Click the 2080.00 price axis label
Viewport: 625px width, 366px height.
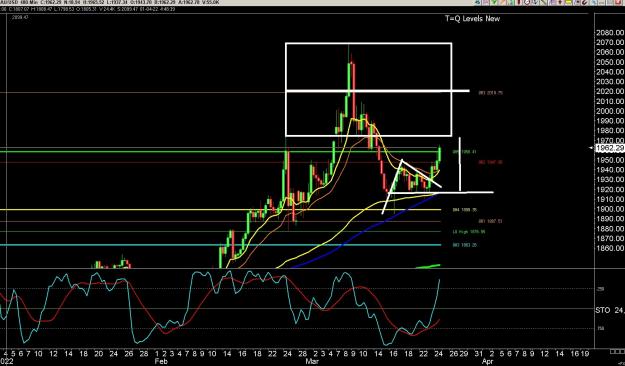click(x=610, y=32)
